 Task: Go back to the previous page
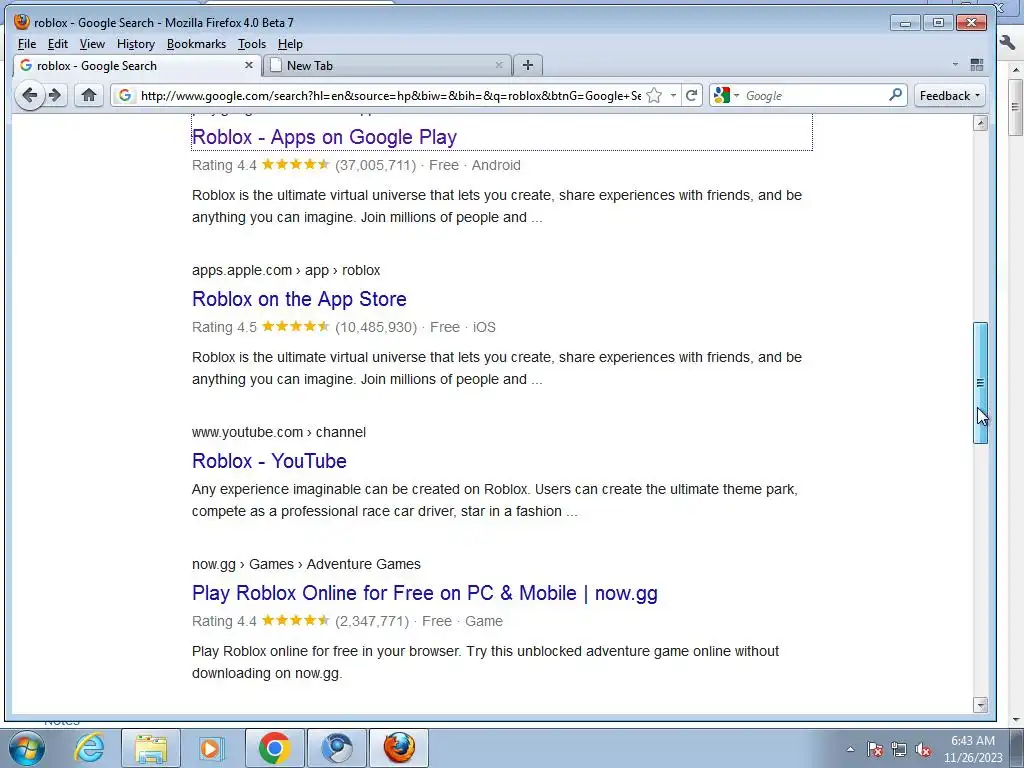point(29,95)
